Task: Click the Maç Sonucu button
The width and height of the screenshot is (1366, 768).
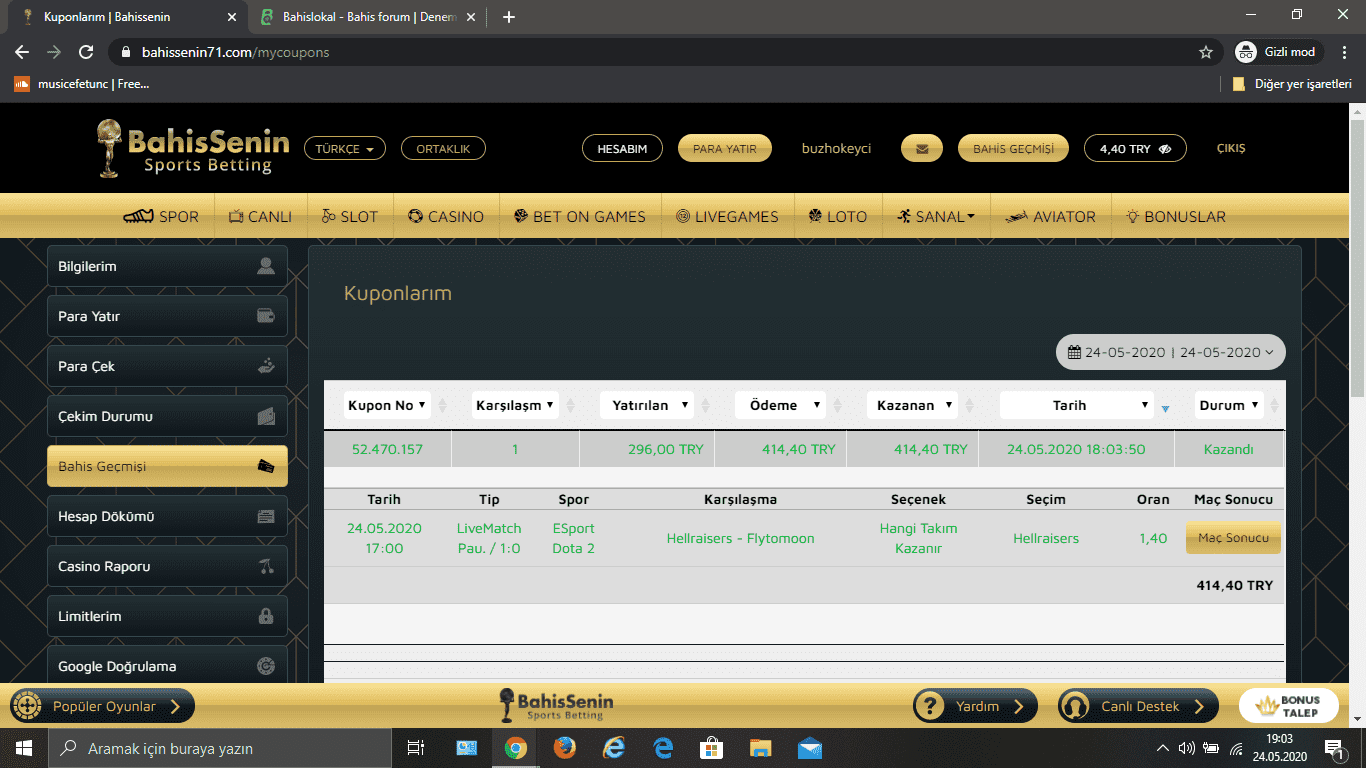Action: pyautogui.click(x=1233, y=538)
